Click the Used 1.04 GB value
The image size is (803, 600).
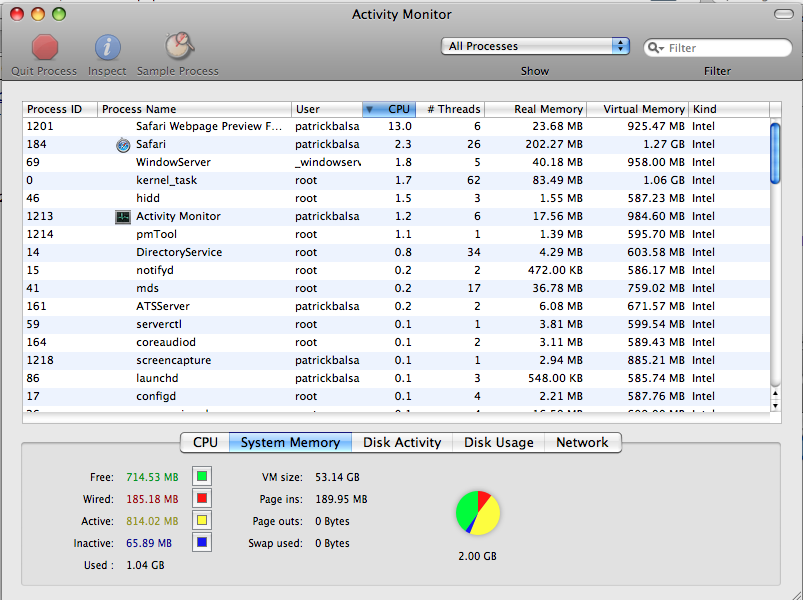(145, 565)
